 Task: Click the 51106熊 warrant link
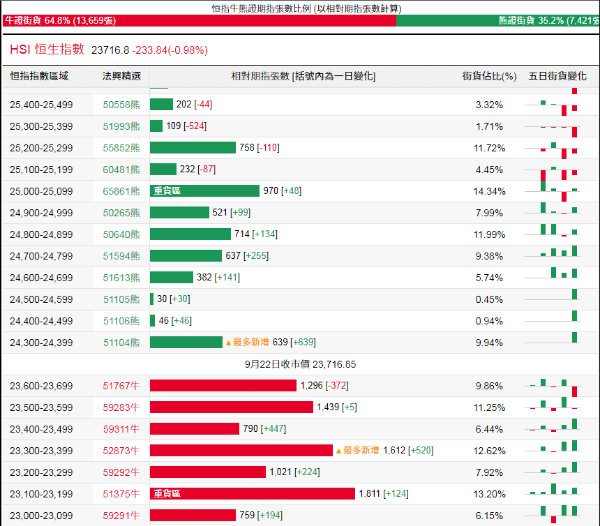coord(121,321)
